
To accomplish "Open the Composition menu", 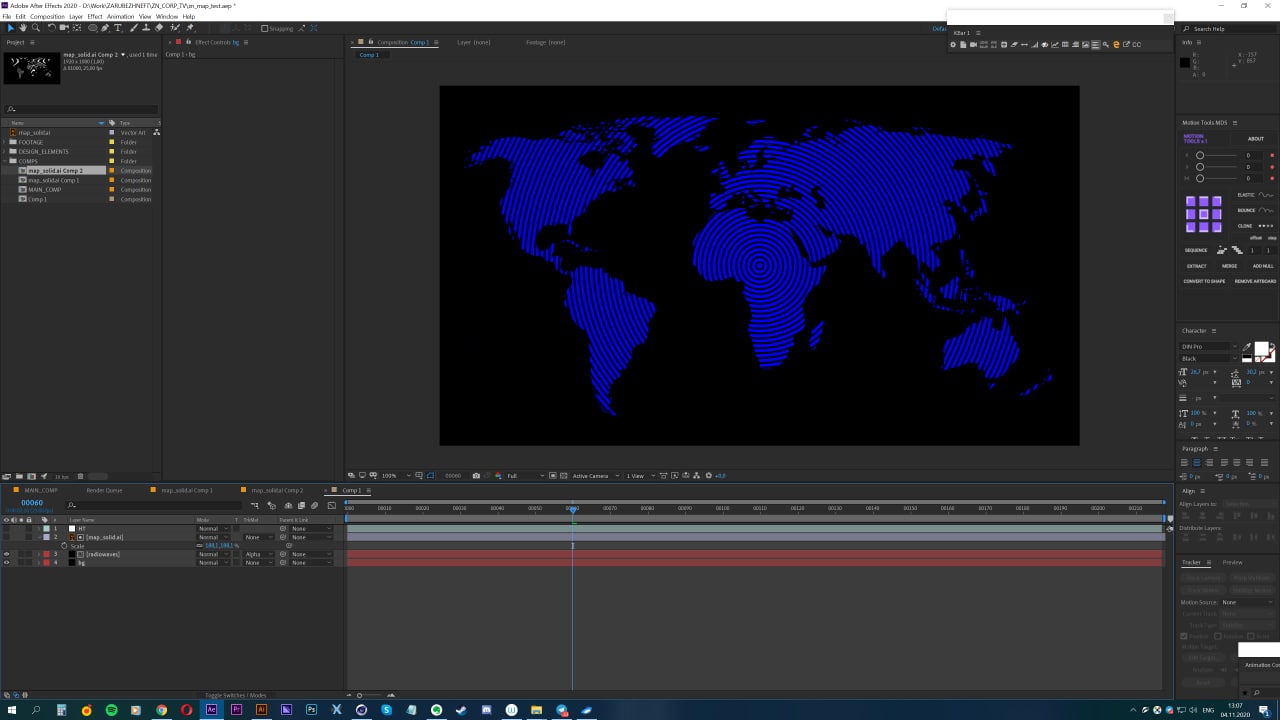I will coord(47,16).
